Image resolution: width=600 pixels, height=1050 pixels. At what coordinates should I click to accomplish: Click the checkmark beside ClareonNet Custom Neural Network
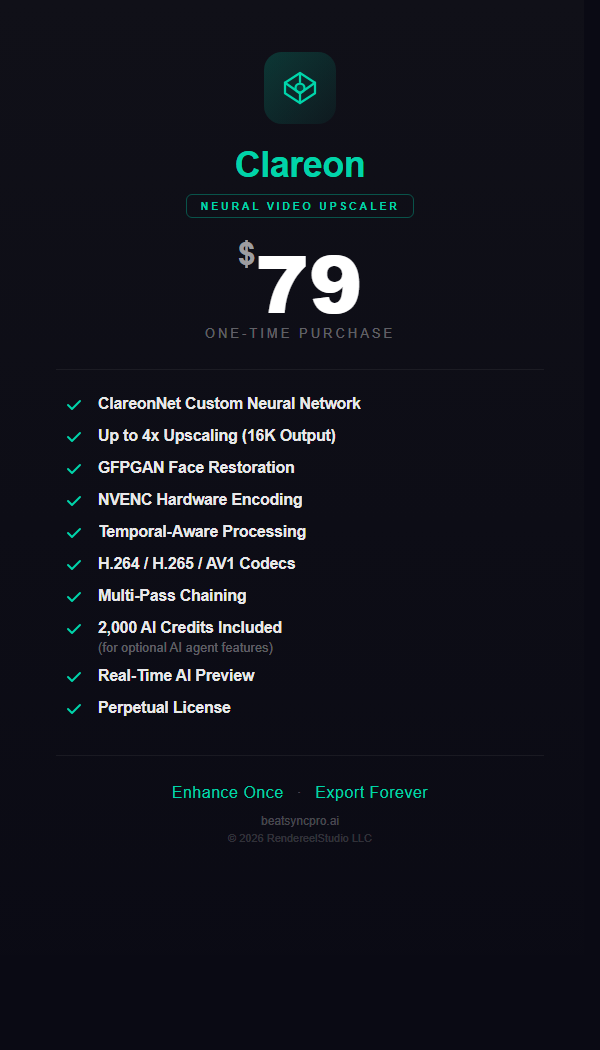(x=74, y=405)
